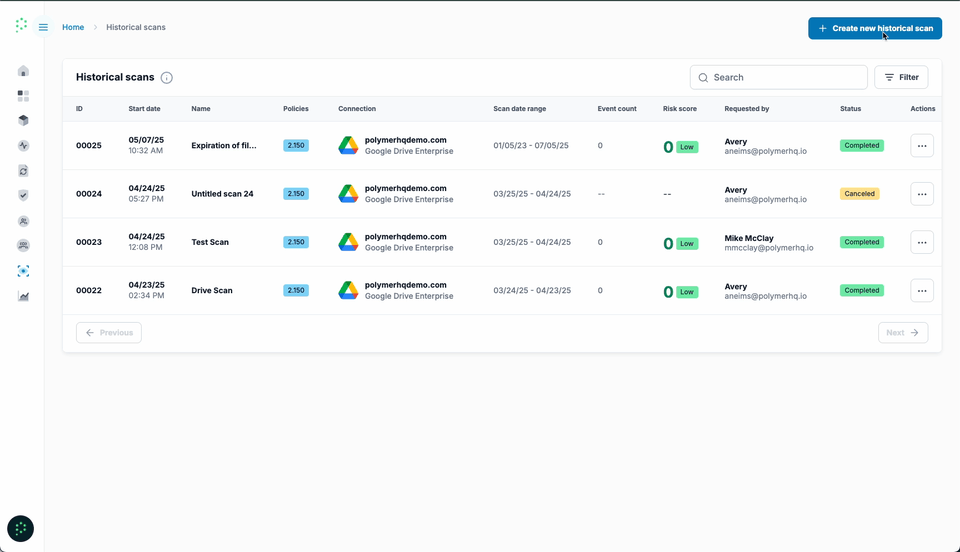This screenshot has height=552, width=960.
Task: Click requester Mike McClay
Action: pos(749,238)
